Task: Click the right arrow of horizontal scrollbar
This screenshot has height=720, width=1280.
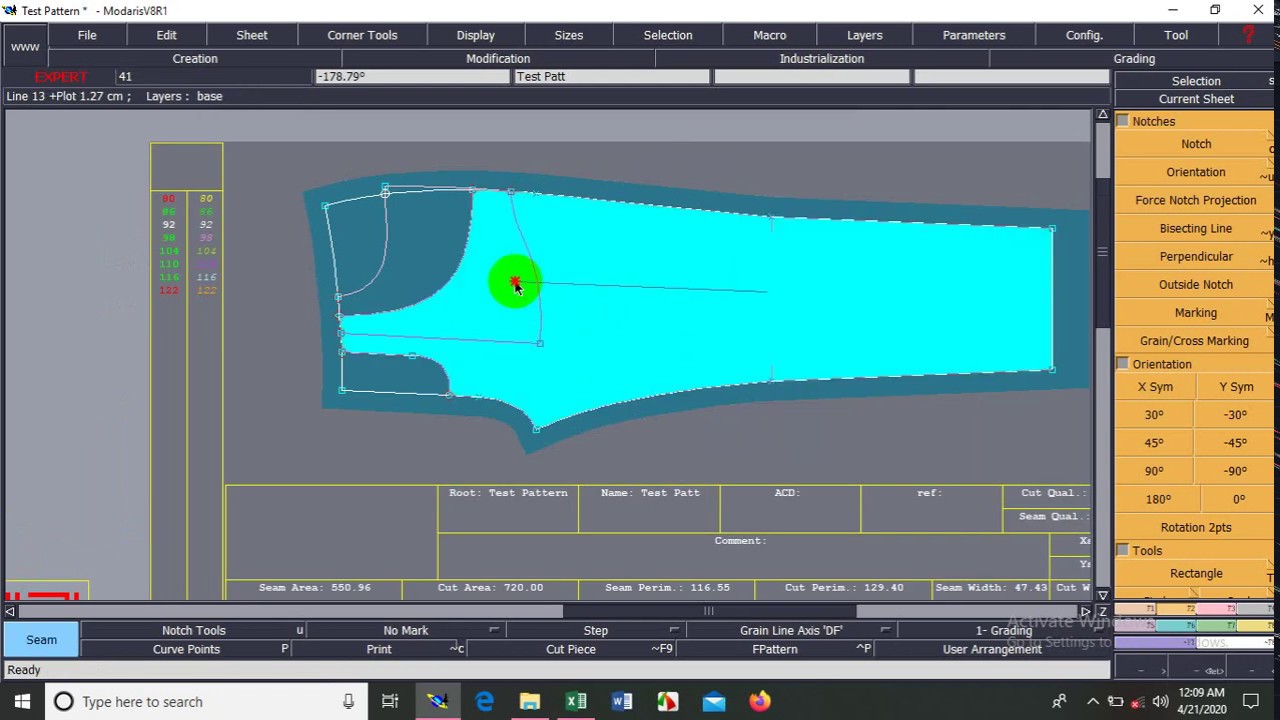Action: 1086,611
